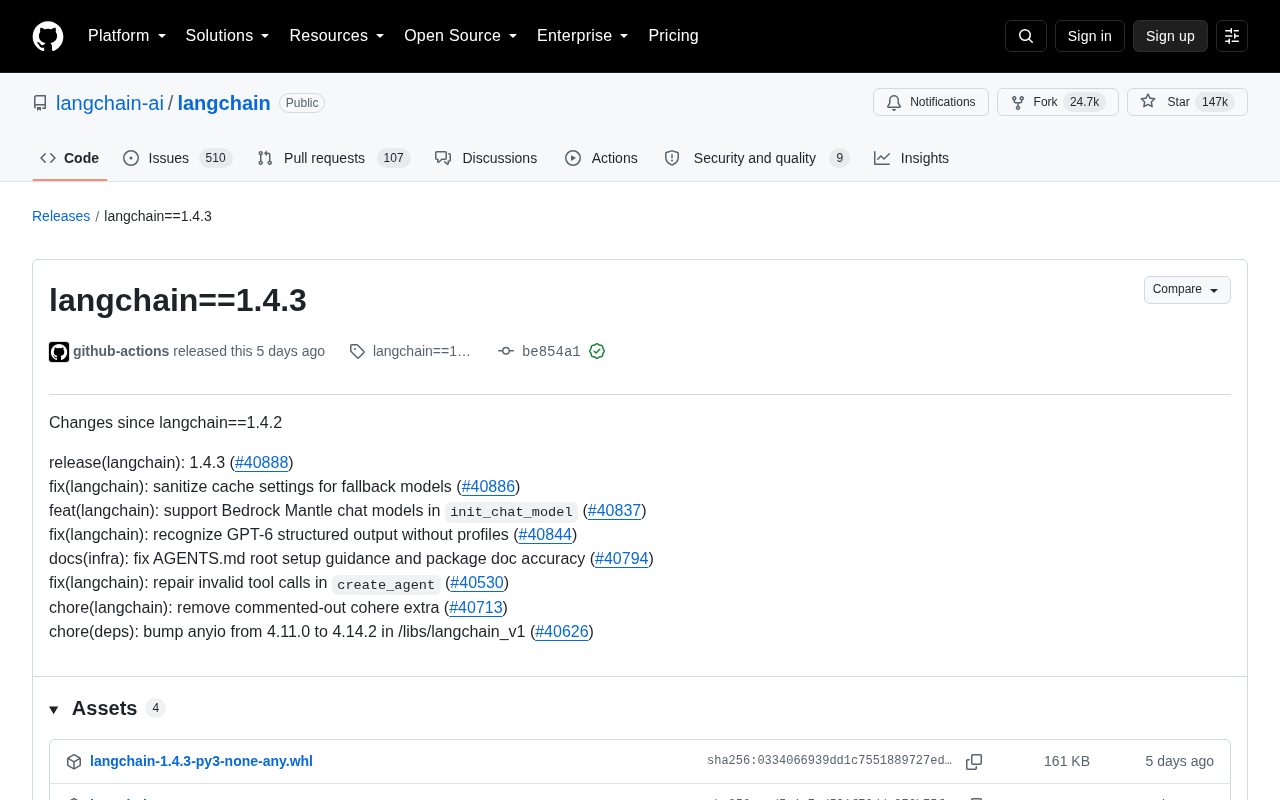
Task: Click the github-actions avatar
Action: tap(59, 352)
